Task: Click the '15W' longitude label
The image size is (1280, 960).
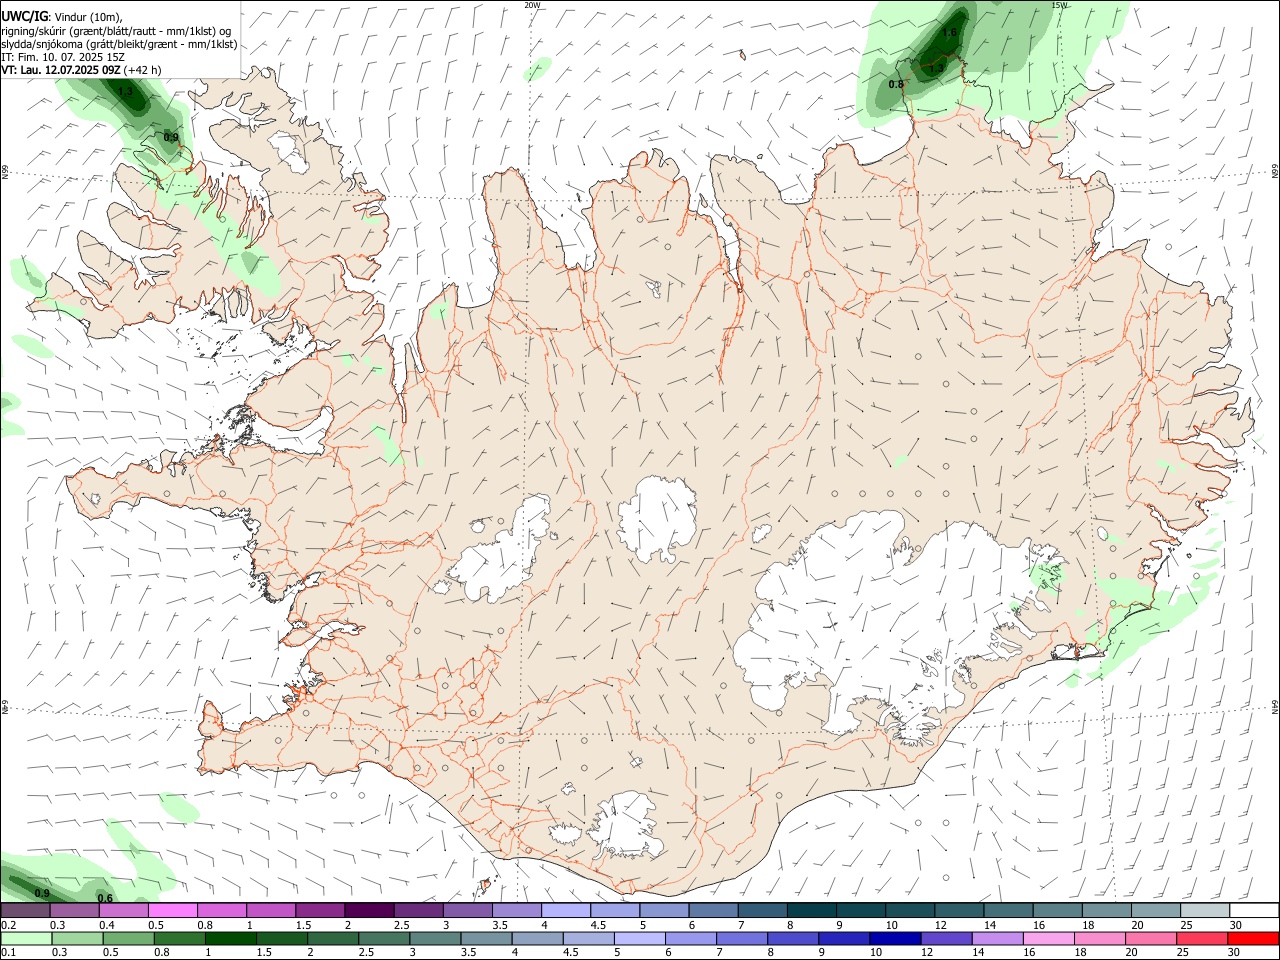Action: [x=1060, y=5]
